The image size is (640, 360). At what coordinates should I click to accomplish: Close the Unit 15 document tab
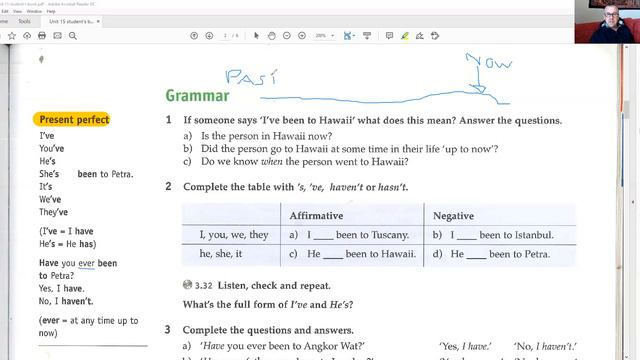(x=98, y=21)
